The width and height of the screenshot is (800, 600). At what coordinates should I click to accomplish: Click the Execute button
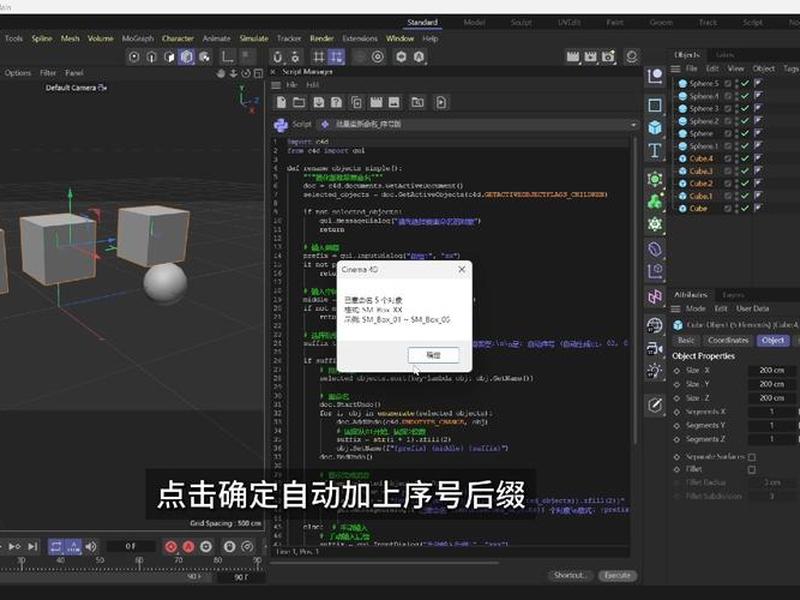(x=617, y=576)
